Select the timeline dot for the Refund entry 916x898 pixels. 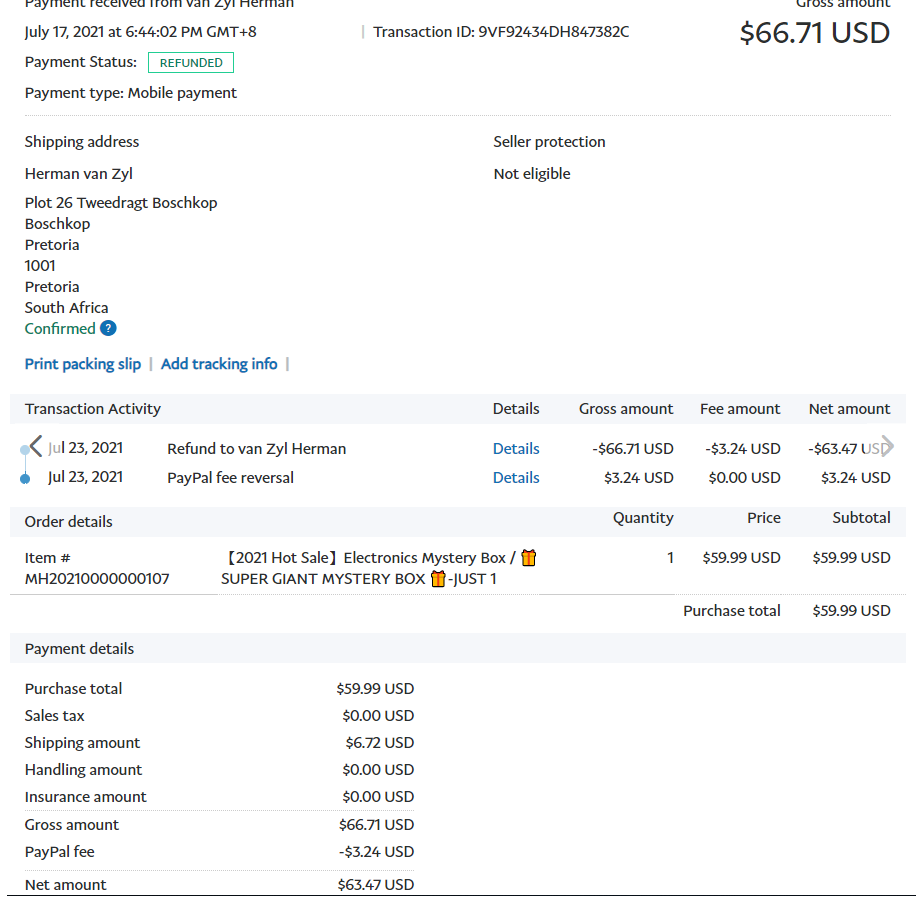pyautogui.click(x=25, y=450)
